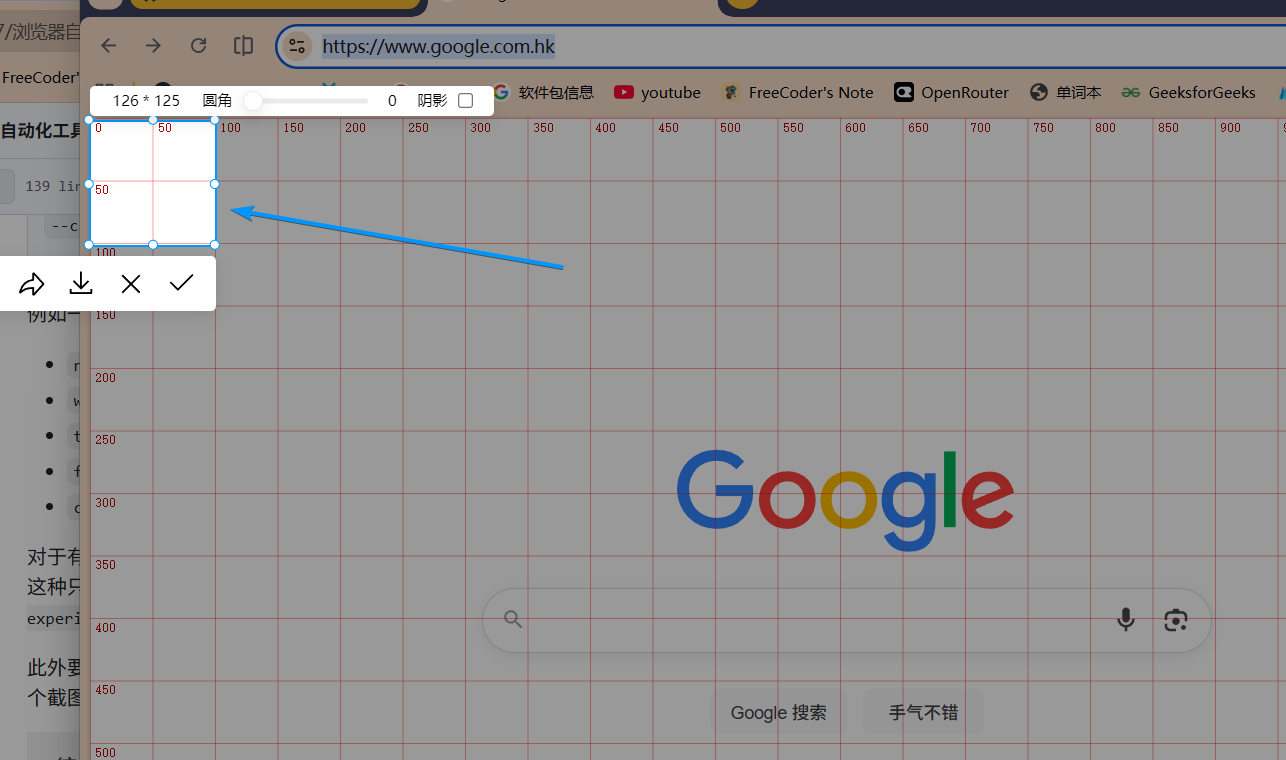Click the 126 * 125 size label
This screenshot has height=760, width=1286.
pyautogui.click(x=146, y=101)
